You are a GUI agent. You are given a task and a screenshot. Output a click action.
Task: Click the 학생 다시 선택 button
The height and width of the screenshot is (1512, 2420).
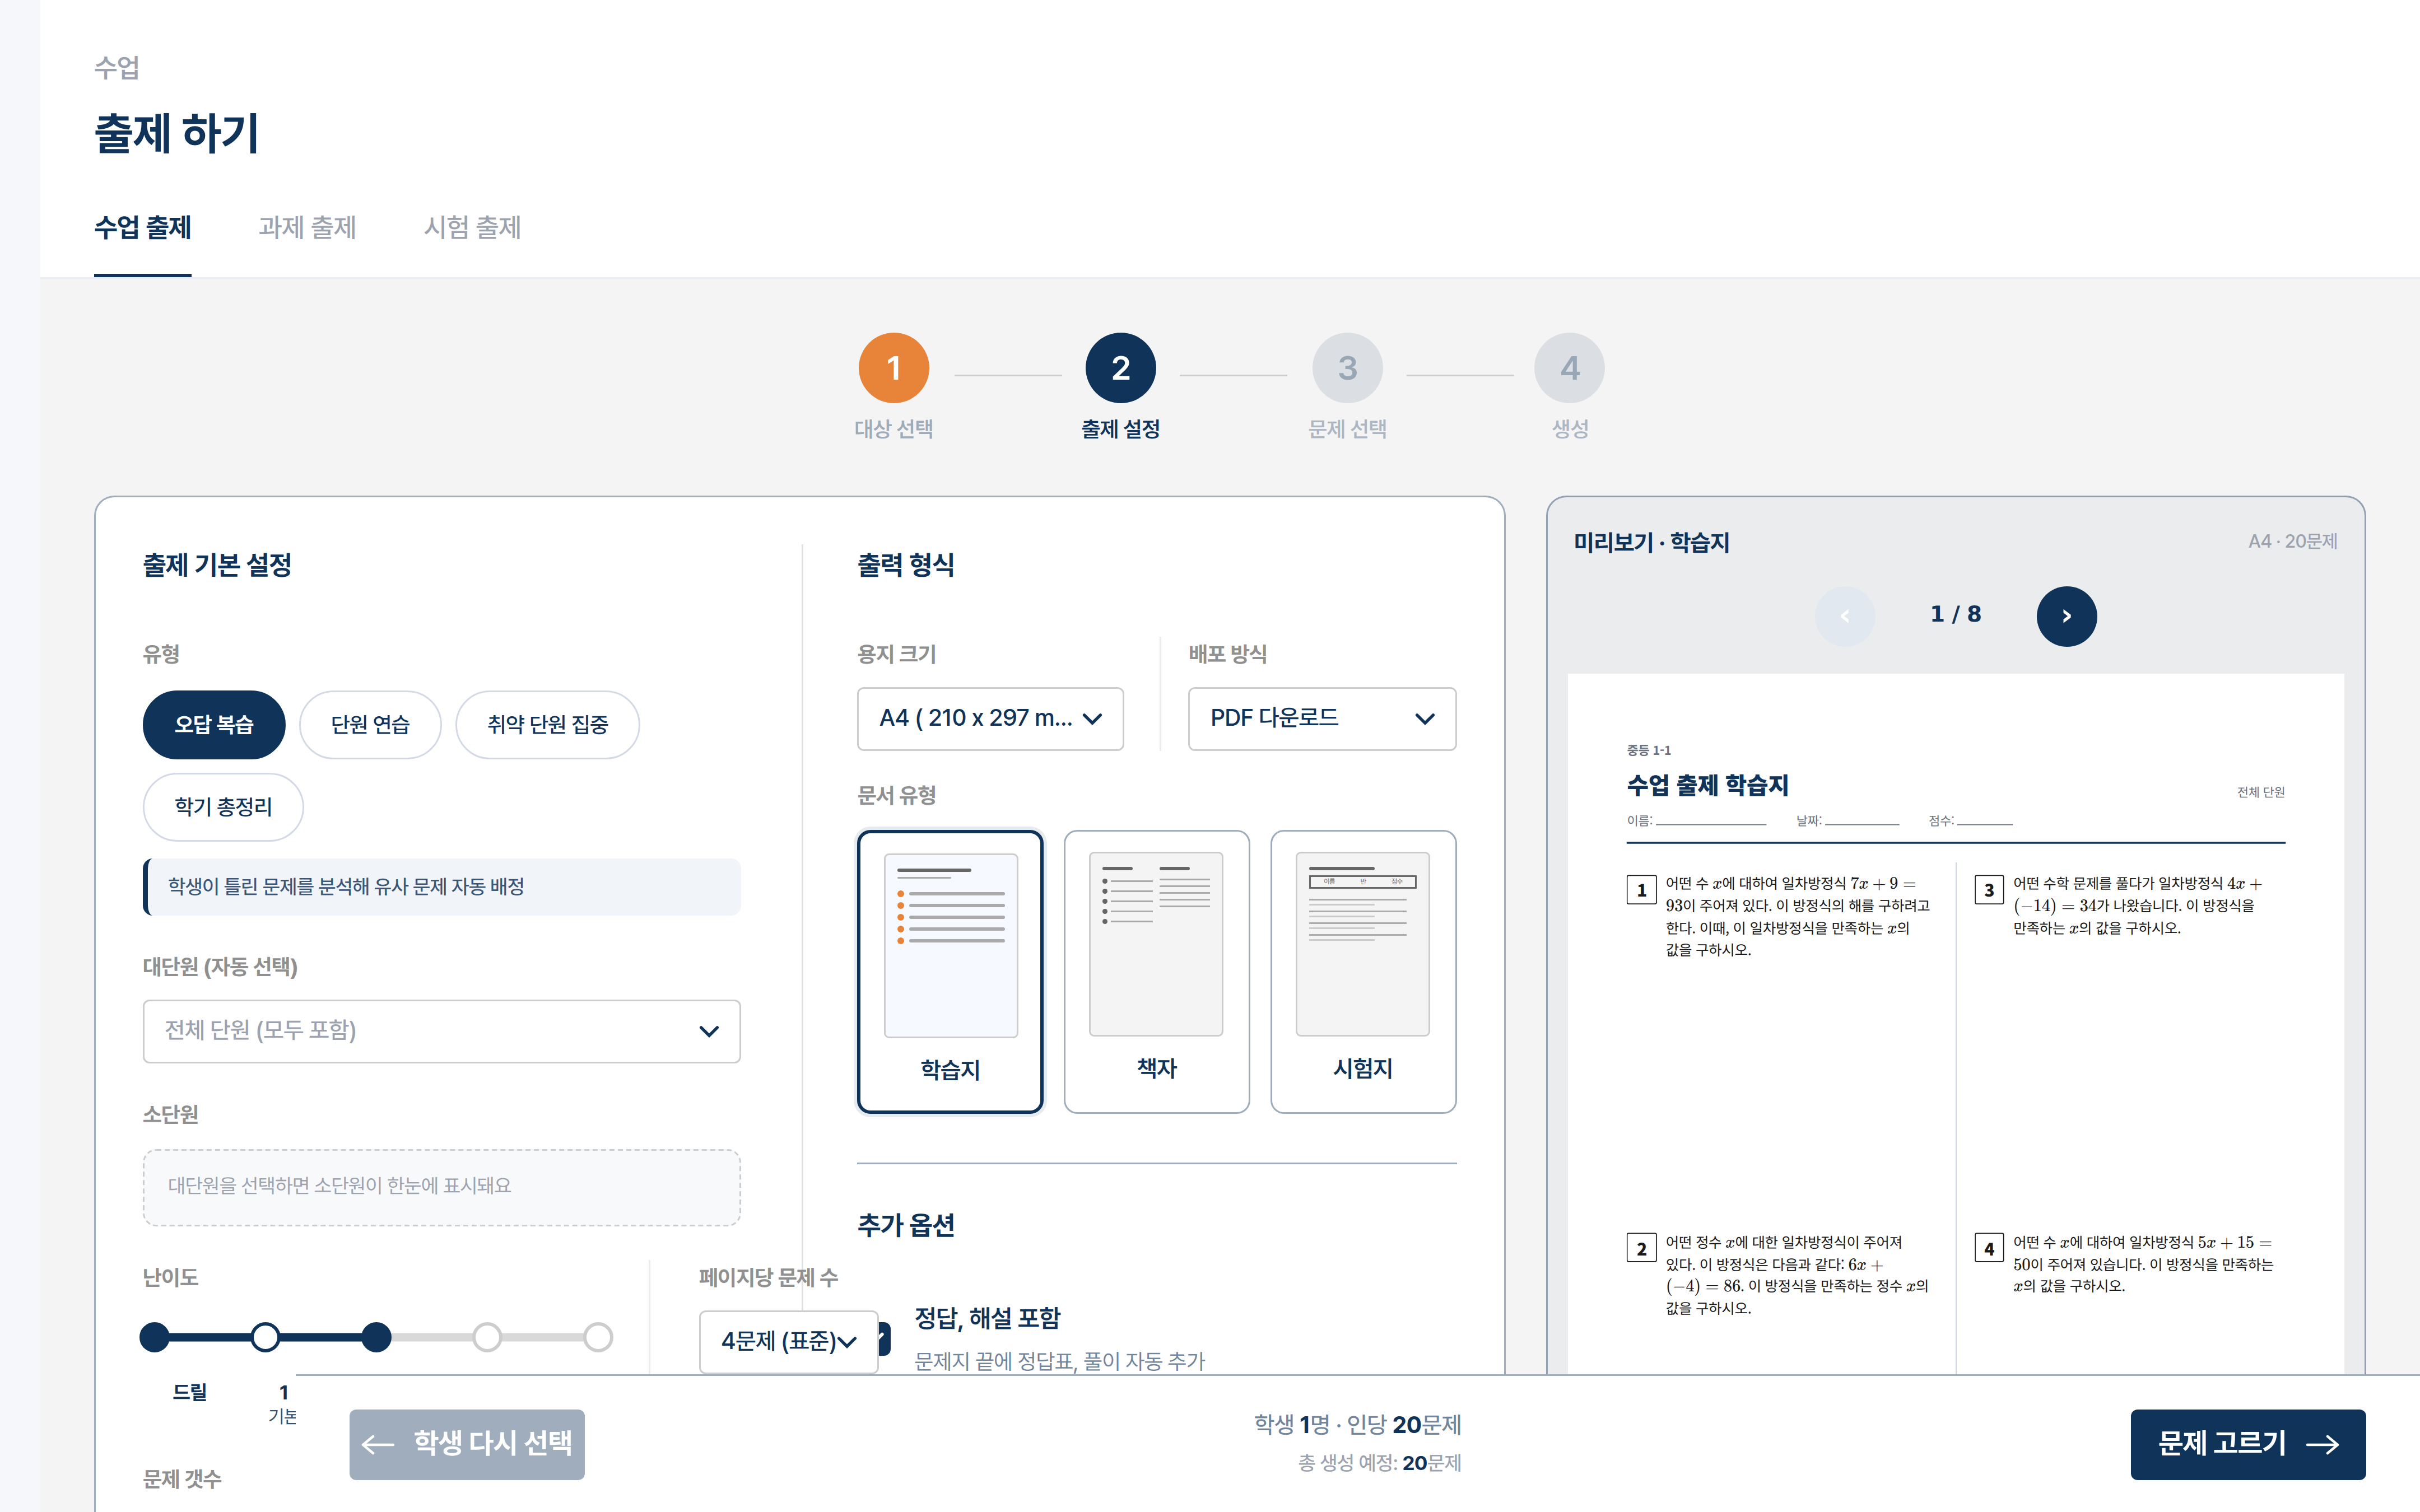[467, 1443]
